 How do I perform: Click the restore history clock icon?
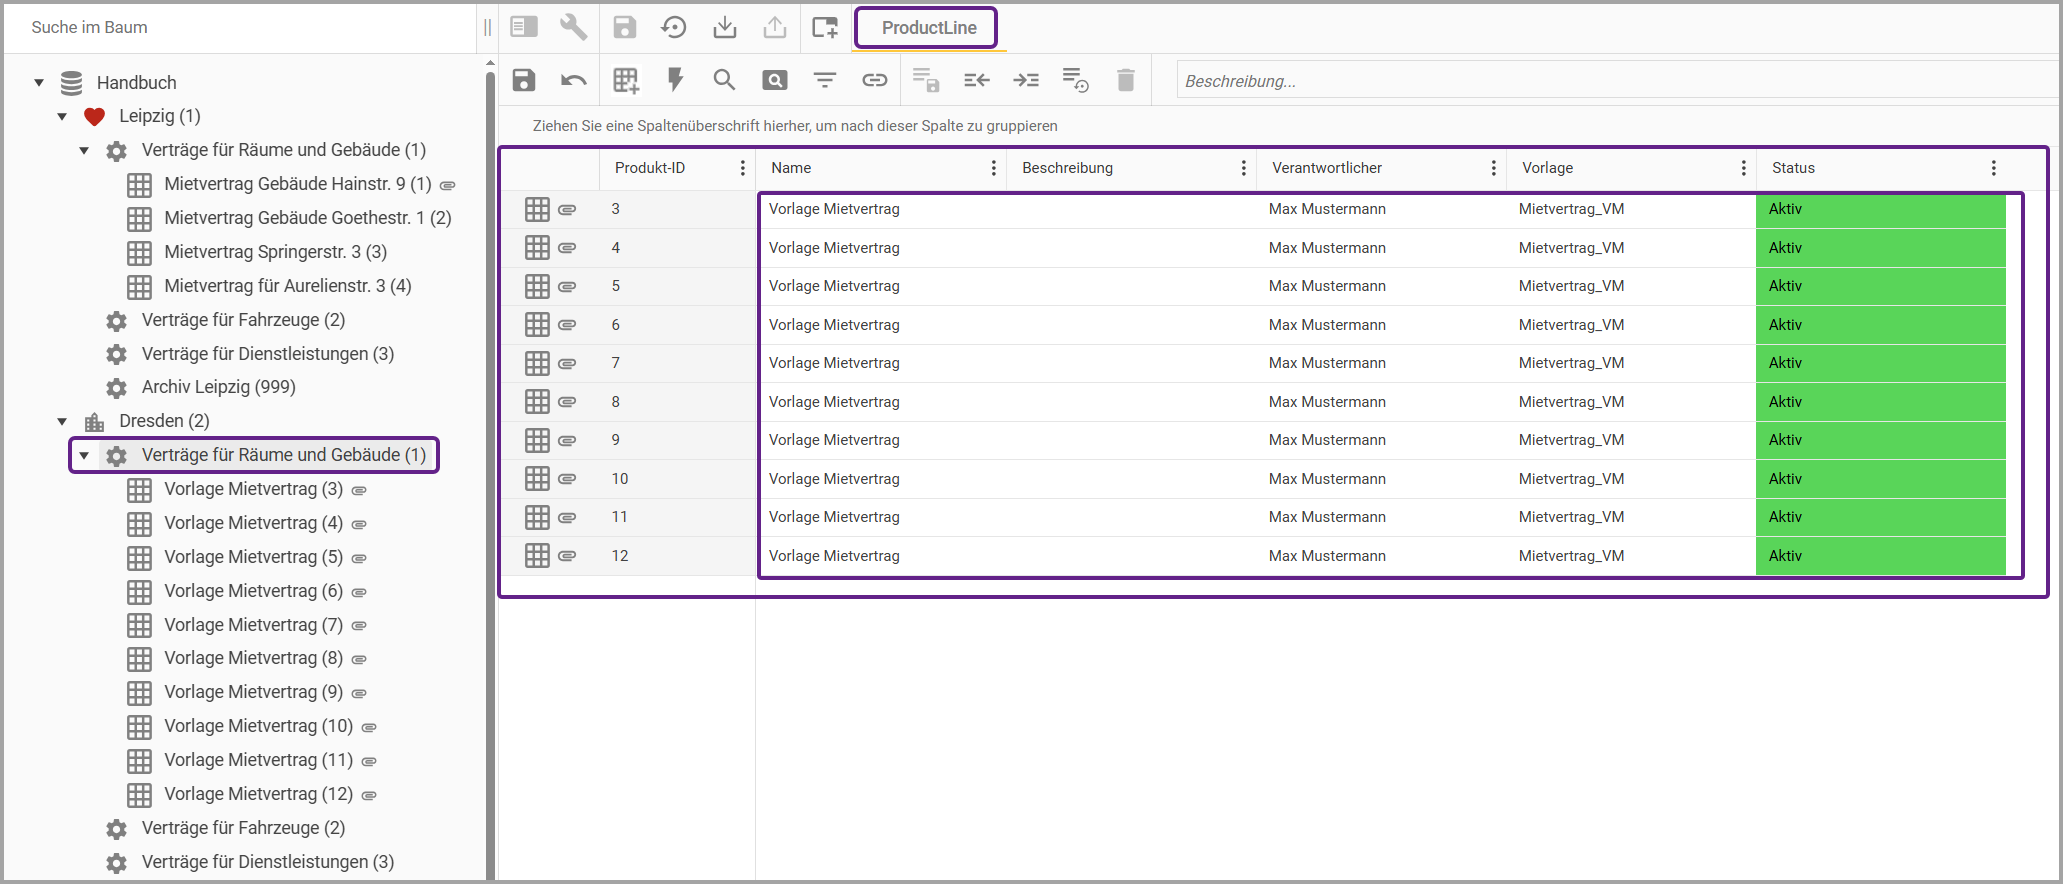click(674, 27)
